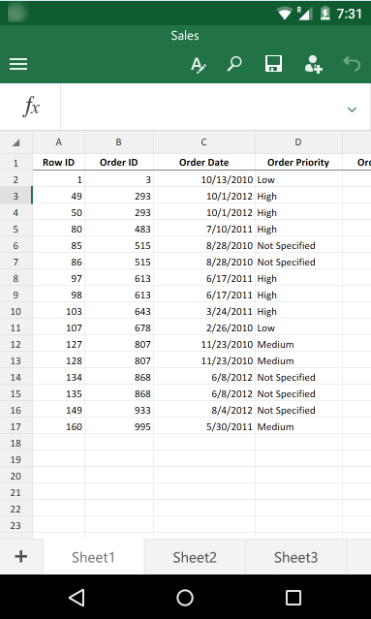
Task: Select Order ID cell 995
Action: (x=119, y=426)
